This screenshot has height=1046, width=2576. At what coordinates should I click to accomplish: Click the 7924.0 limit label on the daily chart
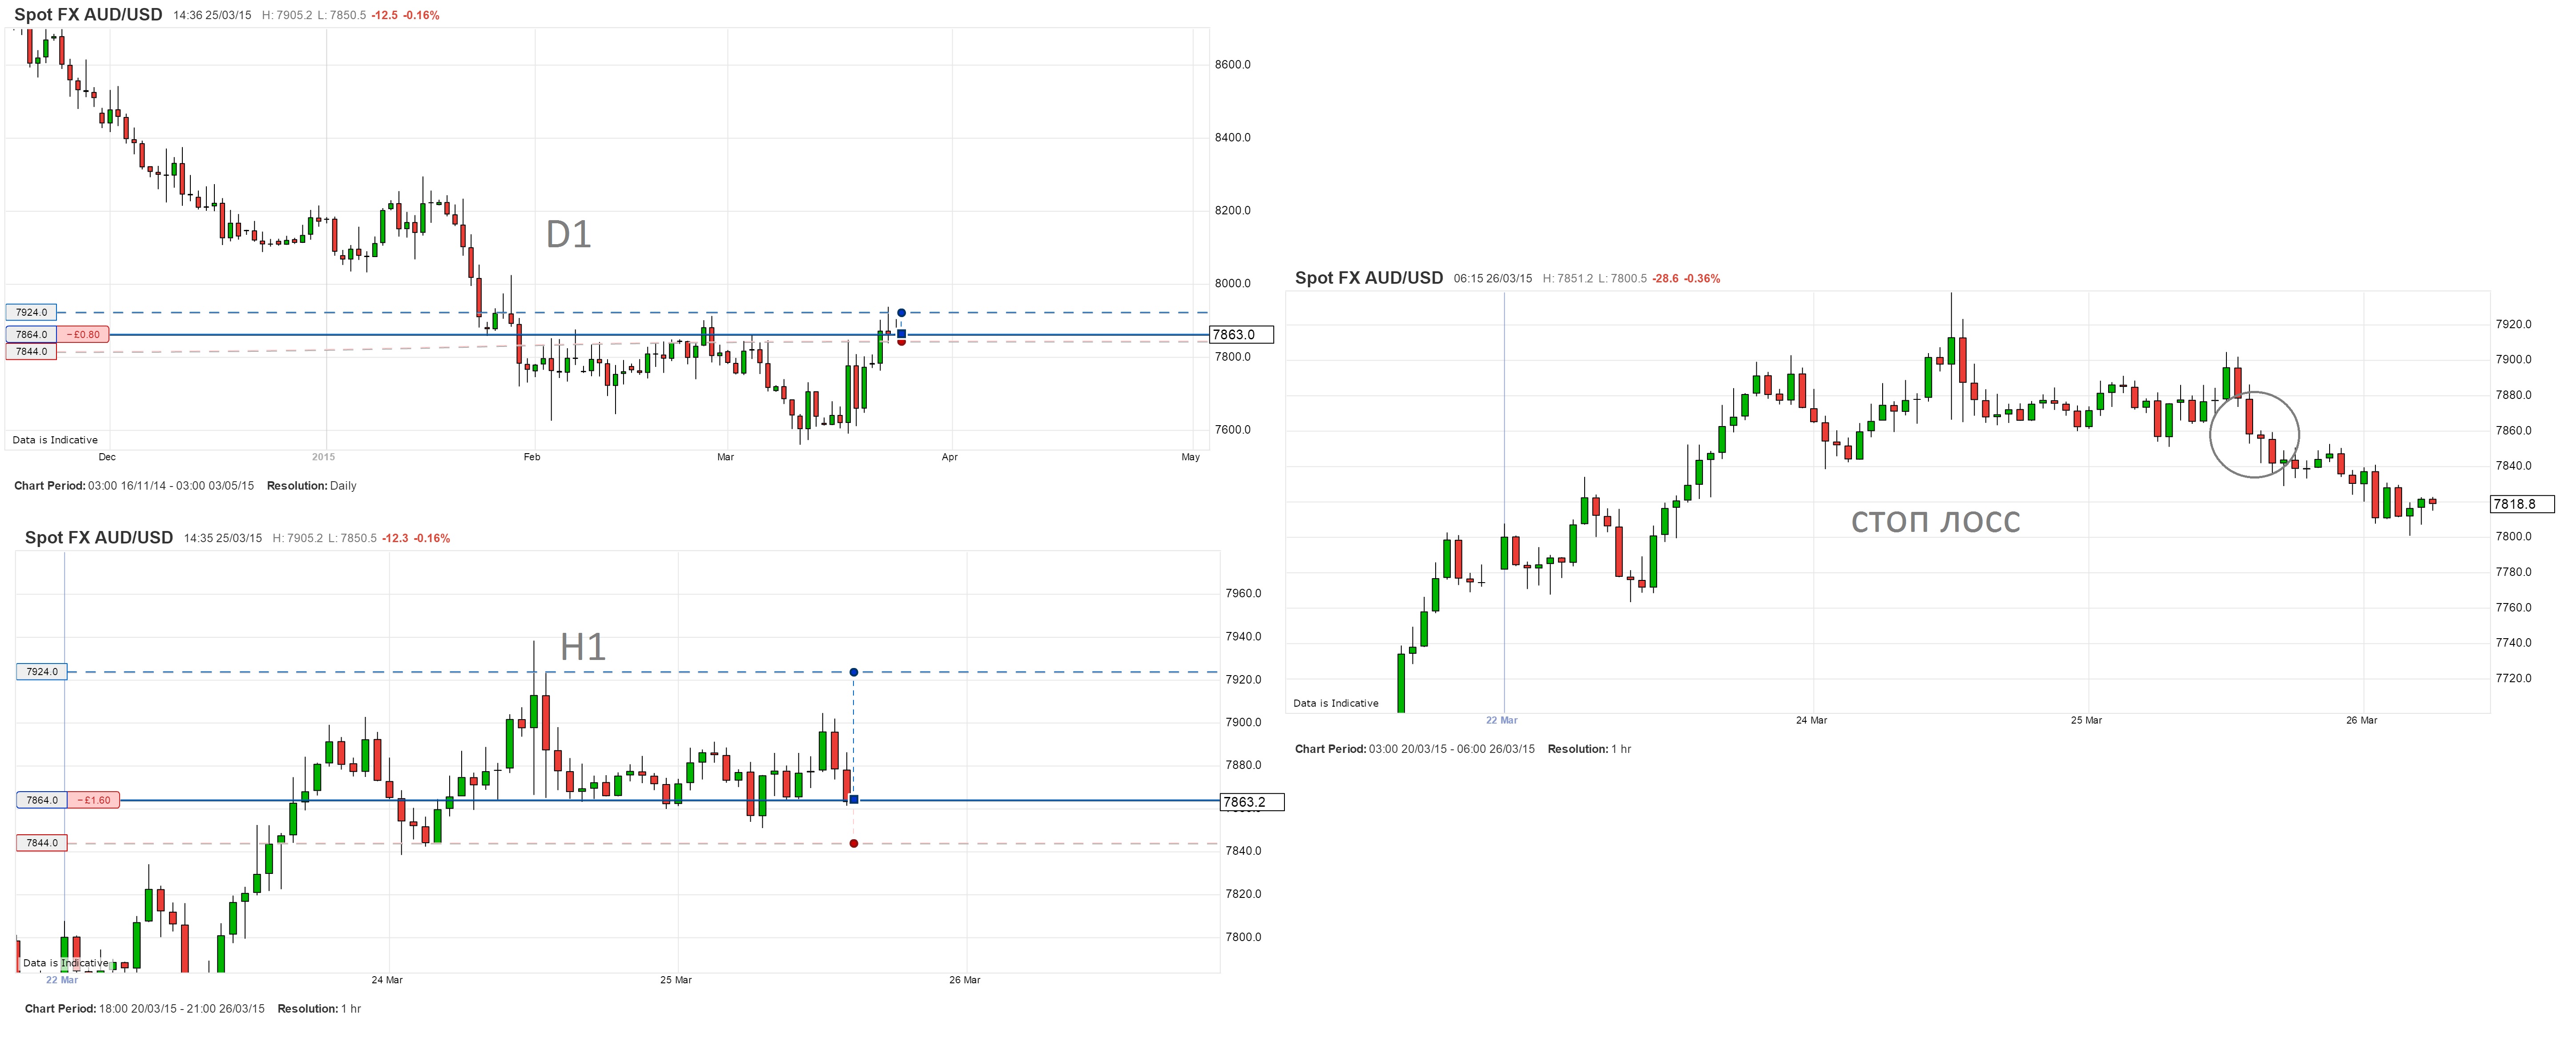pos(31,312)
